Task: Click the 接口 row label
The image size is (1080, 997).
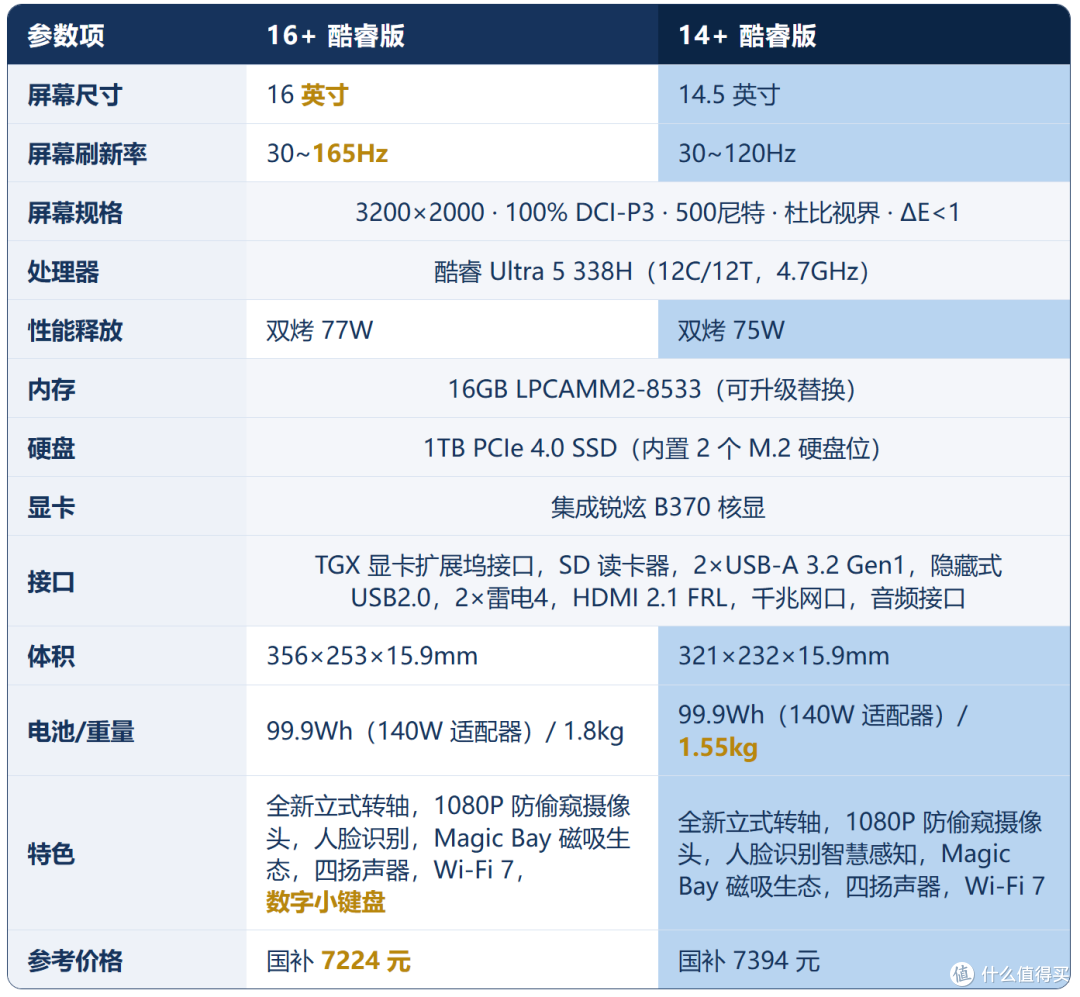Action: point(51,582)
